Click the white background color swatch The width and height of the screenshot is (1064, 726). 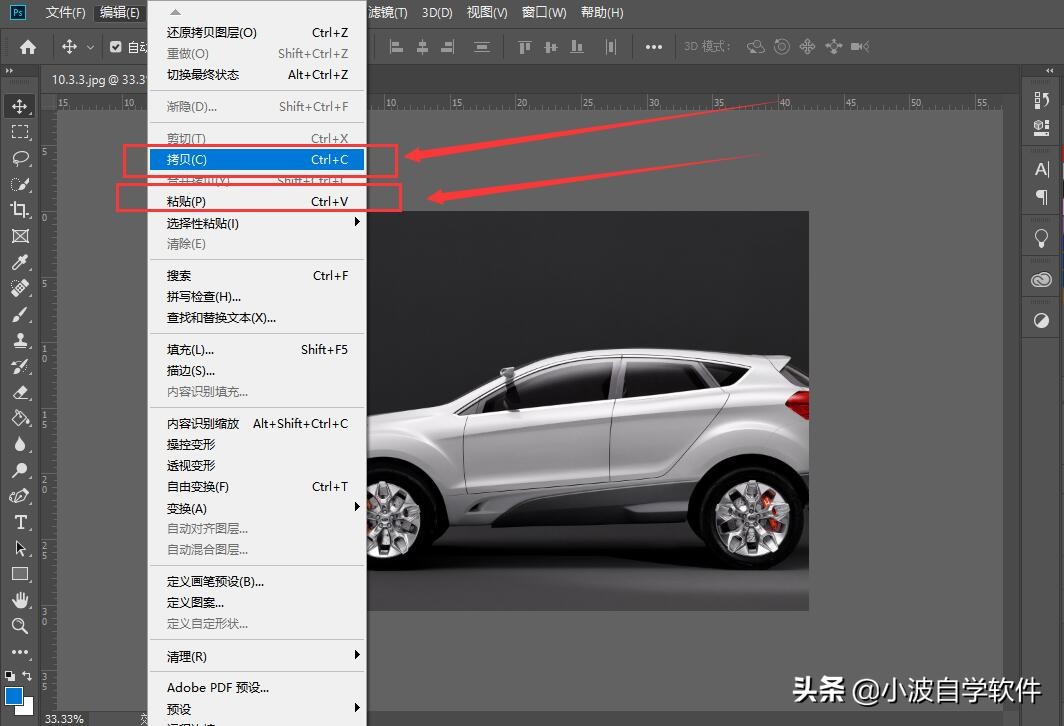(28, 710)
